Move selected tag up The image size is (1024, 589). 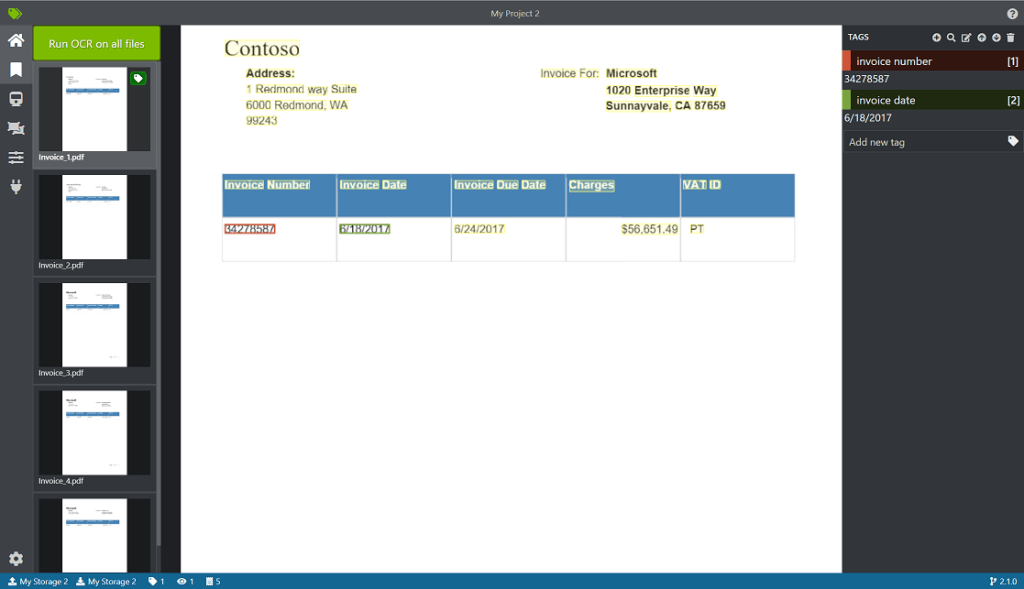click(x=981, y=38)
